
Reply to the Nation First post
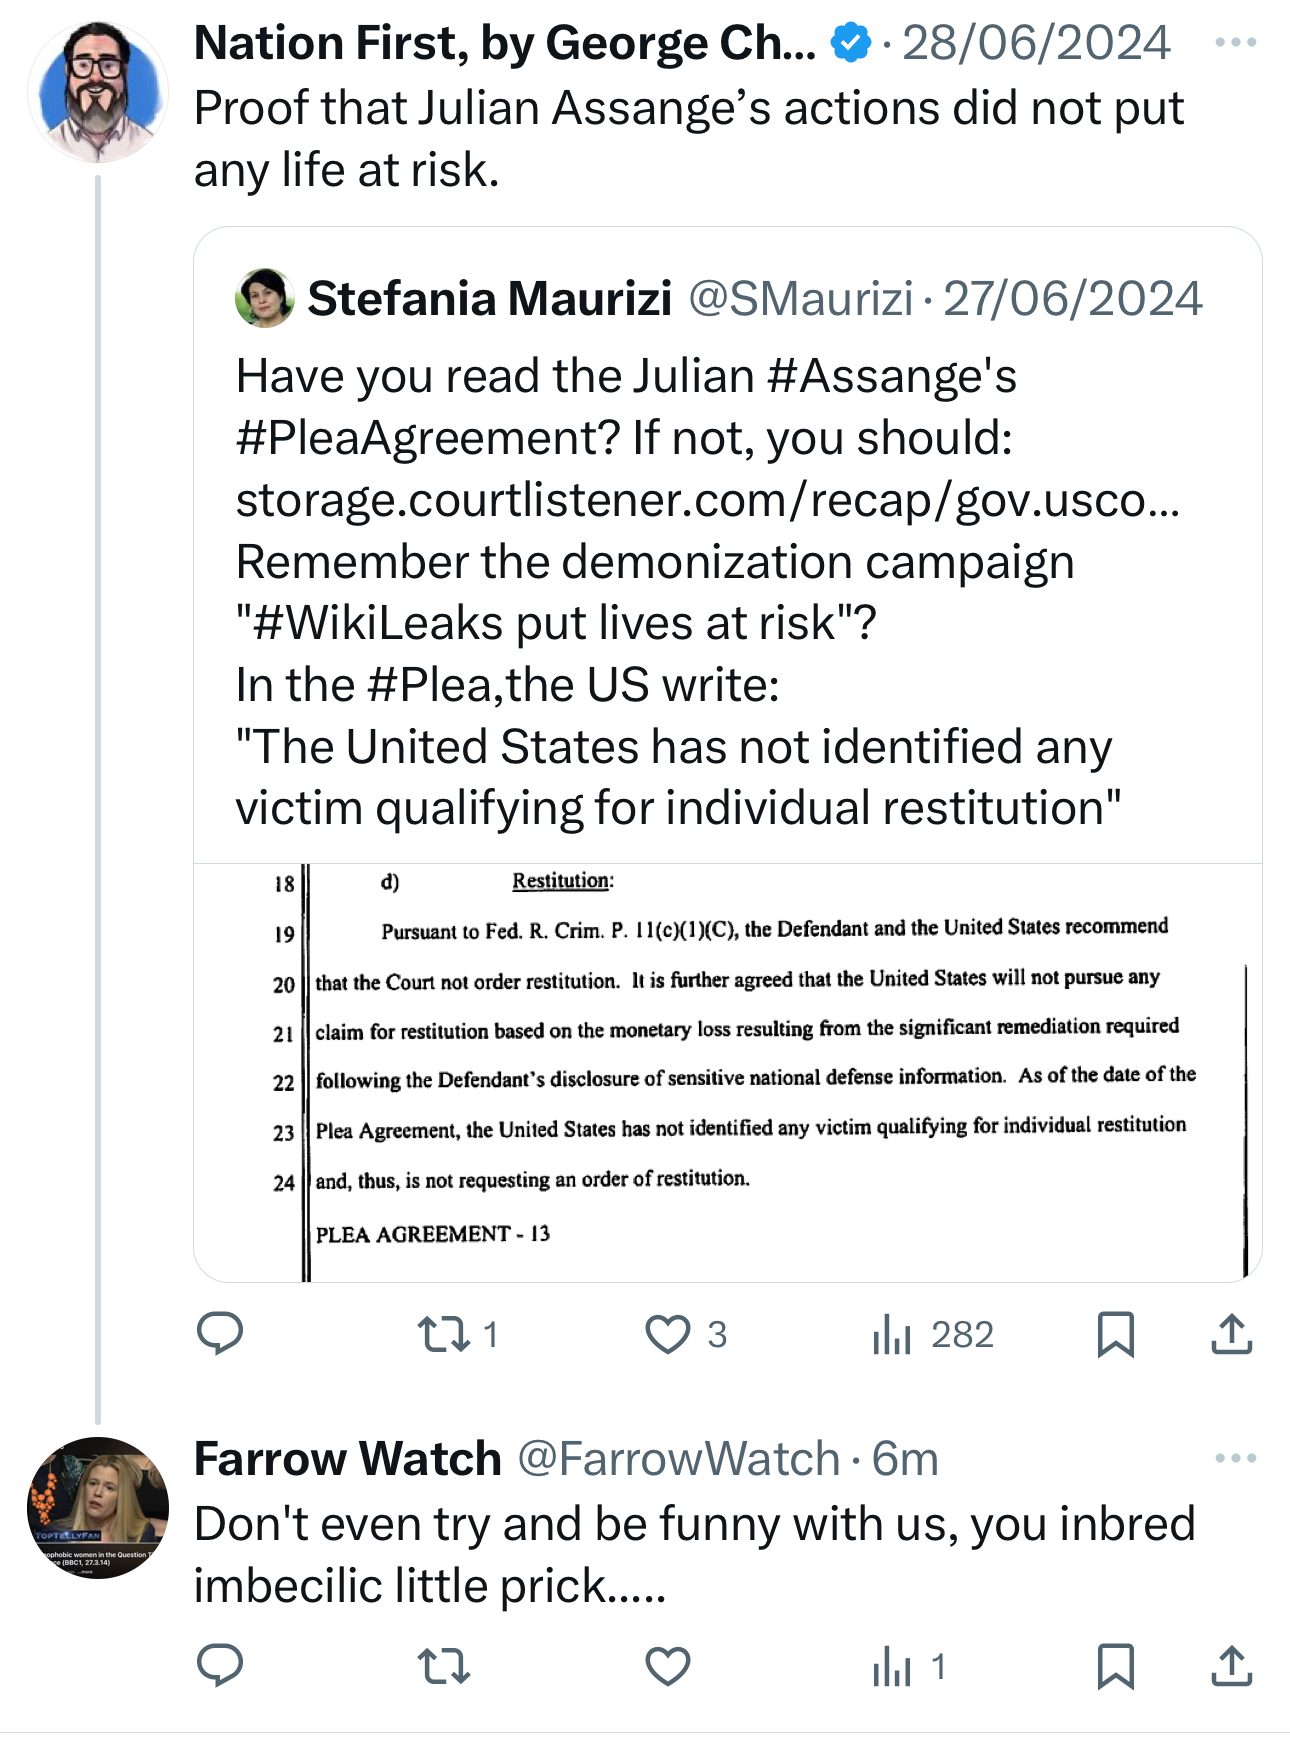[220, 1334]
